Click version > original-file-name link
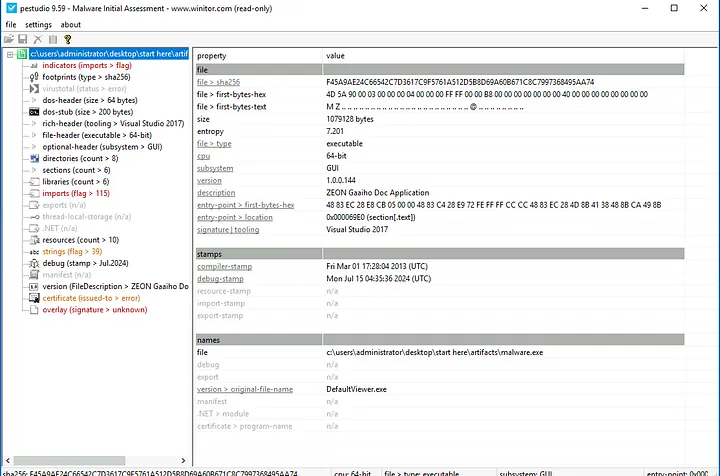The width and height of the screenshot is (720, 476). click(245, 389)
